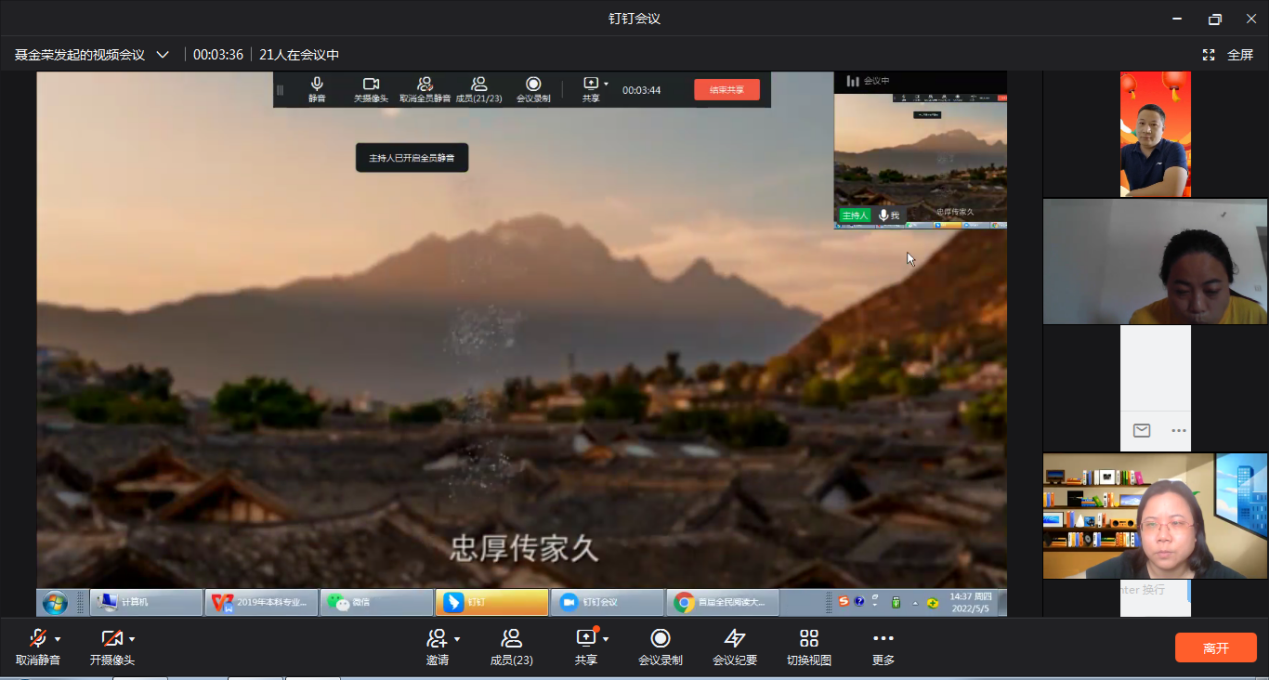
Task: Expand meeting info chevron beside 聂金荣发起的视频会议
Action: point(163,55)
